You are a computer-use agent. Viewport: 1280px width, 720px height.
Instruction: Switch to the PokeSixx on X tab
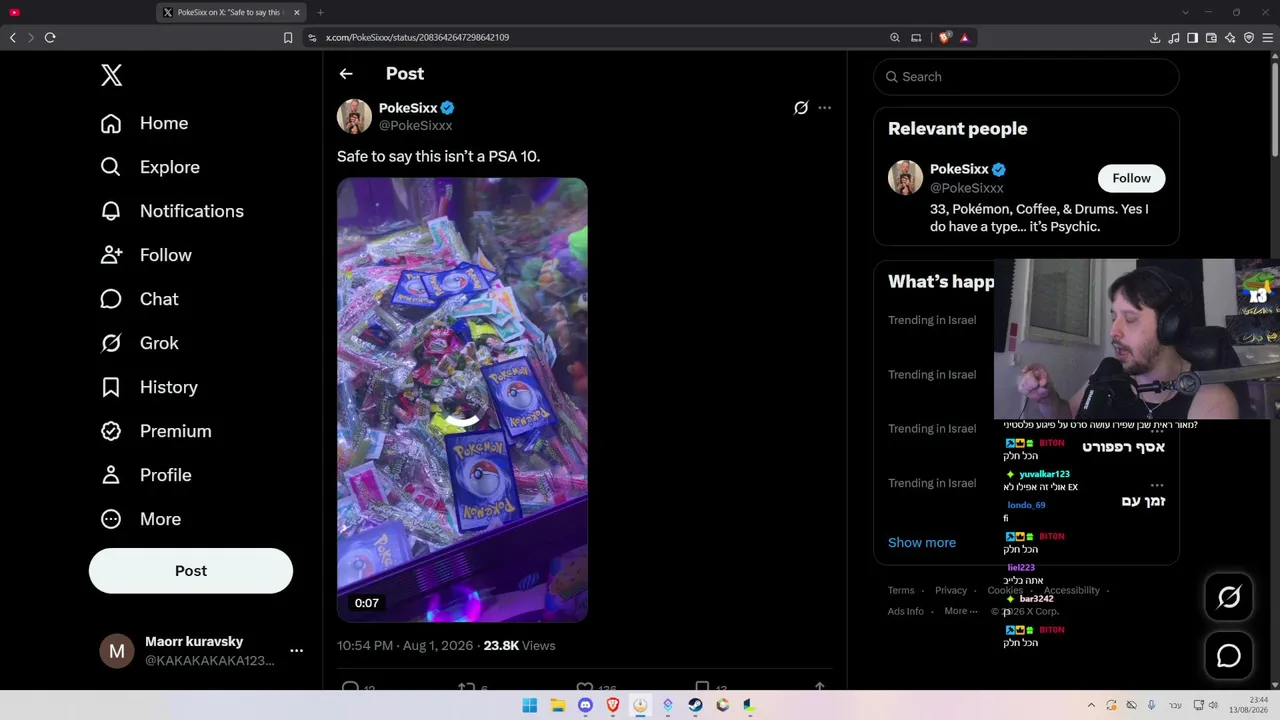click(x=231, y=13)
